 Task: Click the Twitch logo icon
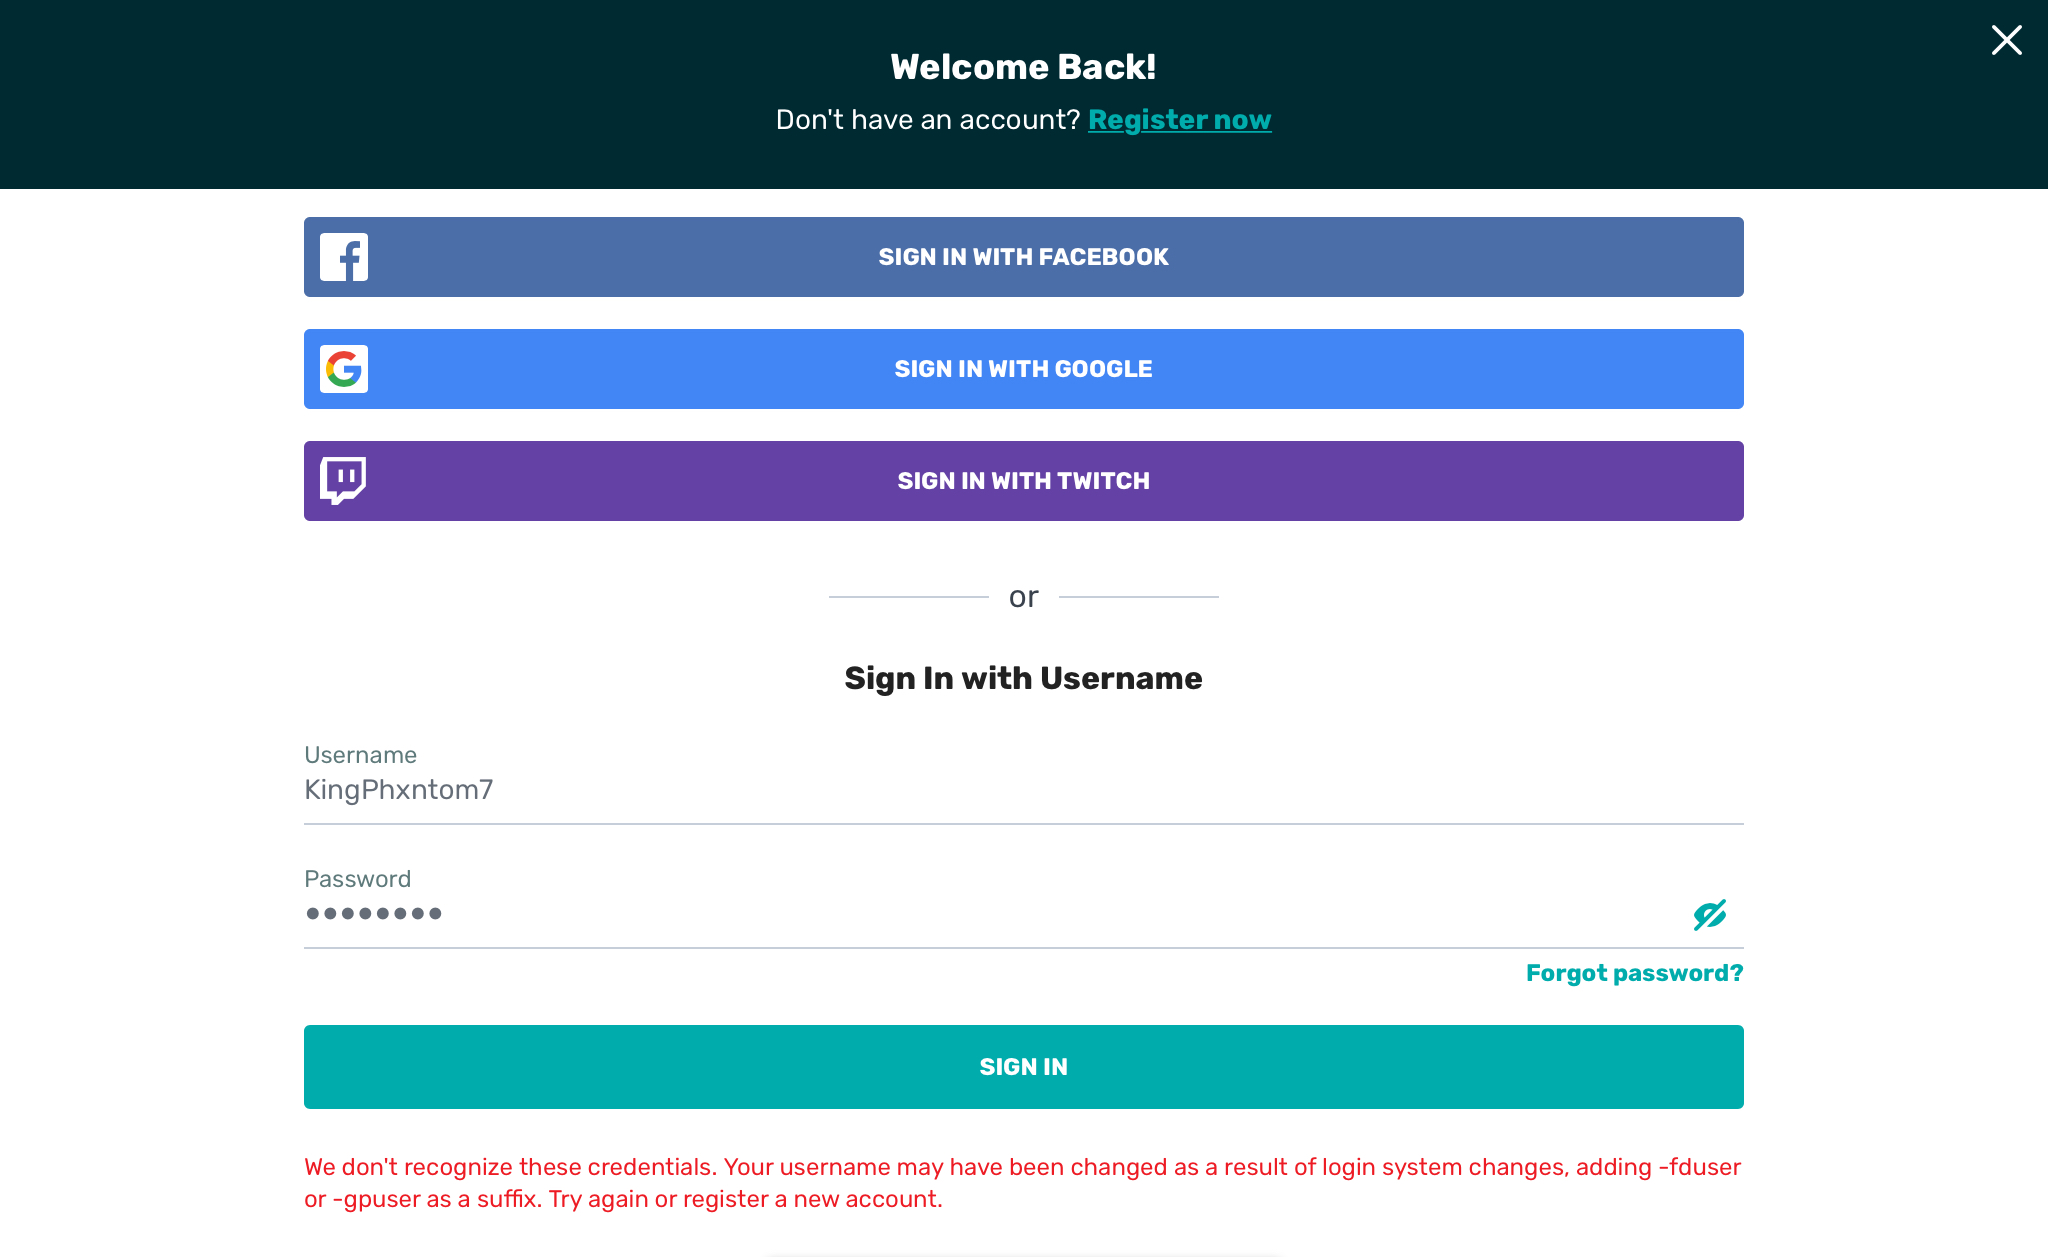coord(343,481)
